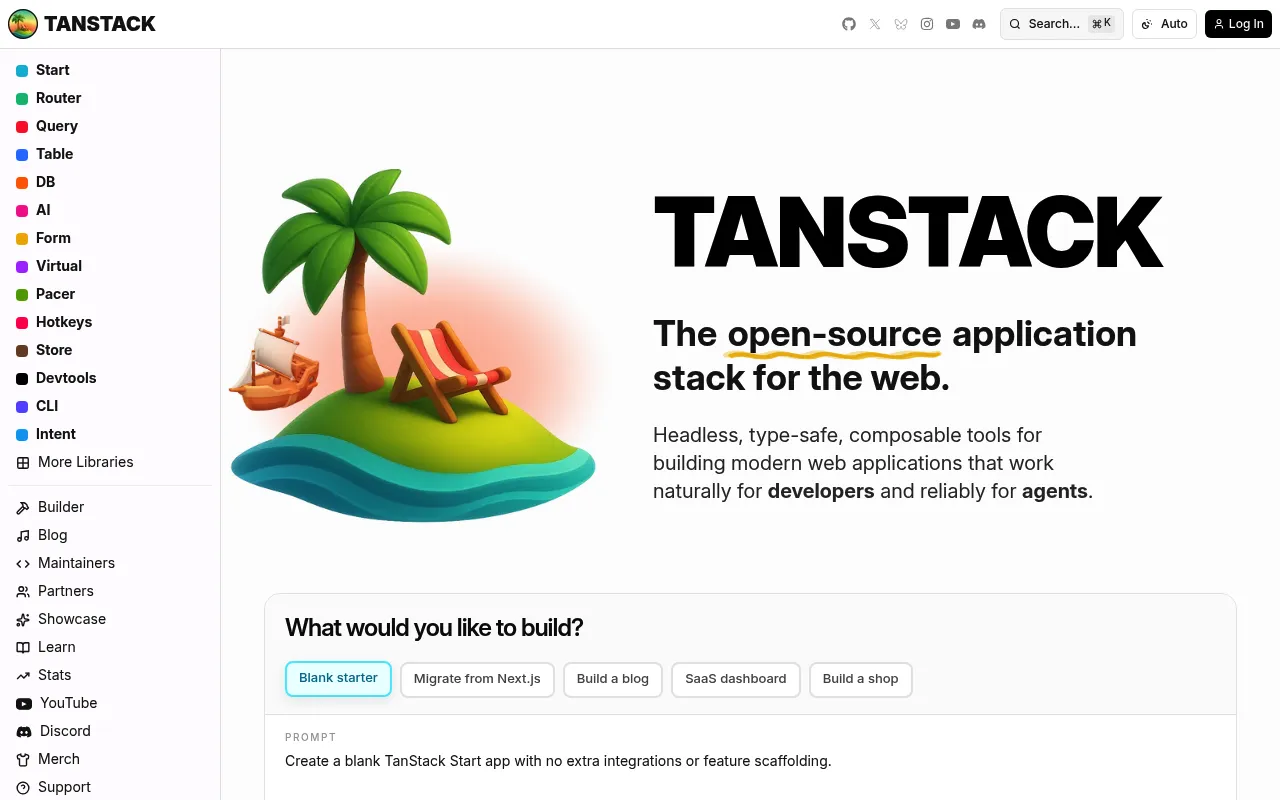
Task: Click the Stats trend icon
Action: tap(23, 675)
